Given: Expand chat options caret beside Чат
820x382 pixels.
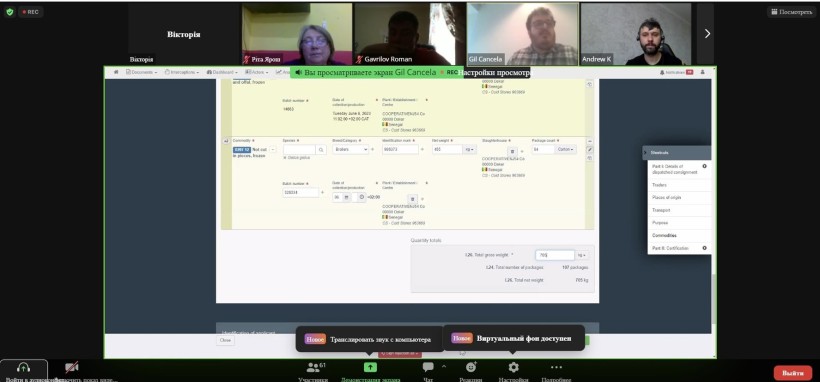Looking at the screenshot, I should [444, 366].
